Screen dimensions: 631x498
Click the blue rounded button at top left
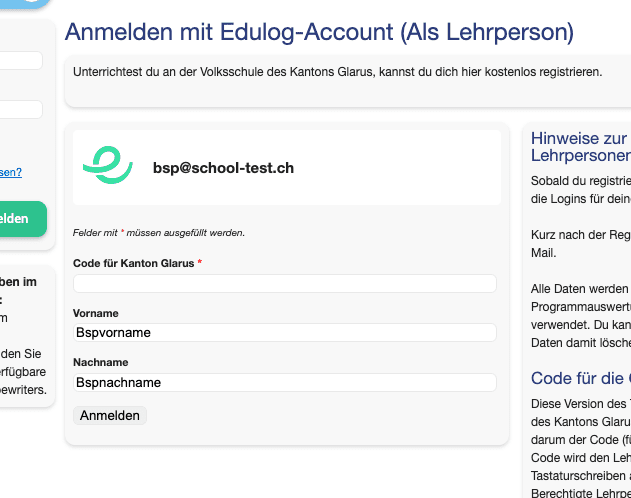click(24, 3)
